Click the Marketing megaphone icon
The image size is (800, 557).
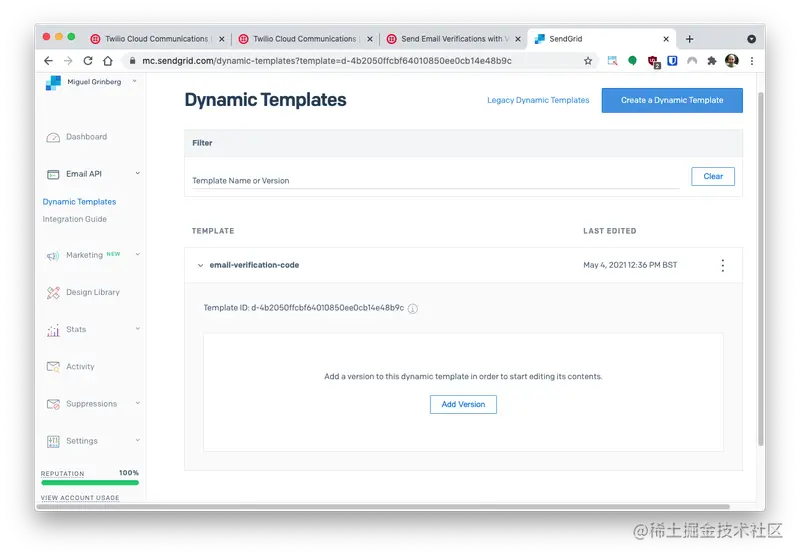click(53, 256)
